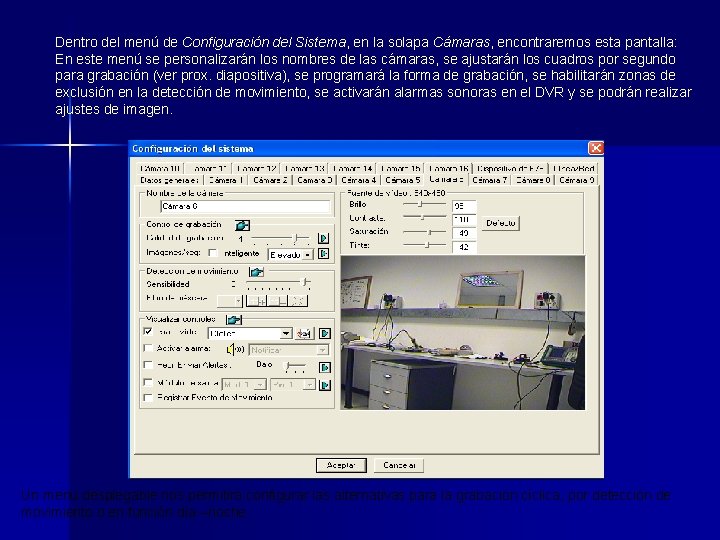Click the green arrow icon next to the Elevado dropdown
This screenshot has width=720, height=540.
tap(324, 253)
